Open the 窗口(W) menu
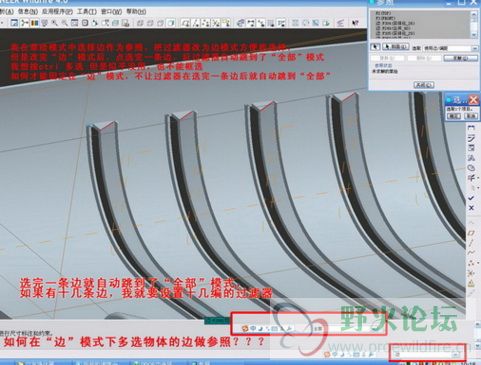Image resolution: width=481 pixels, height=365 pixels. (111, 12)
